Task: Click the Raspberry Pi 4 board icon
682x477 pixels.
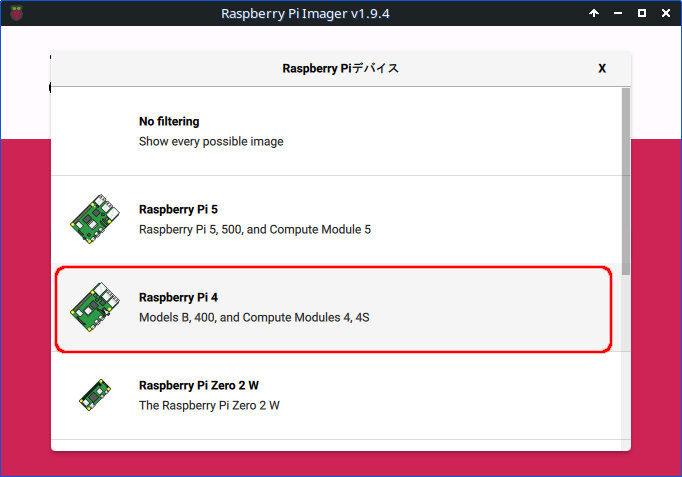Action: coord(95,307)
